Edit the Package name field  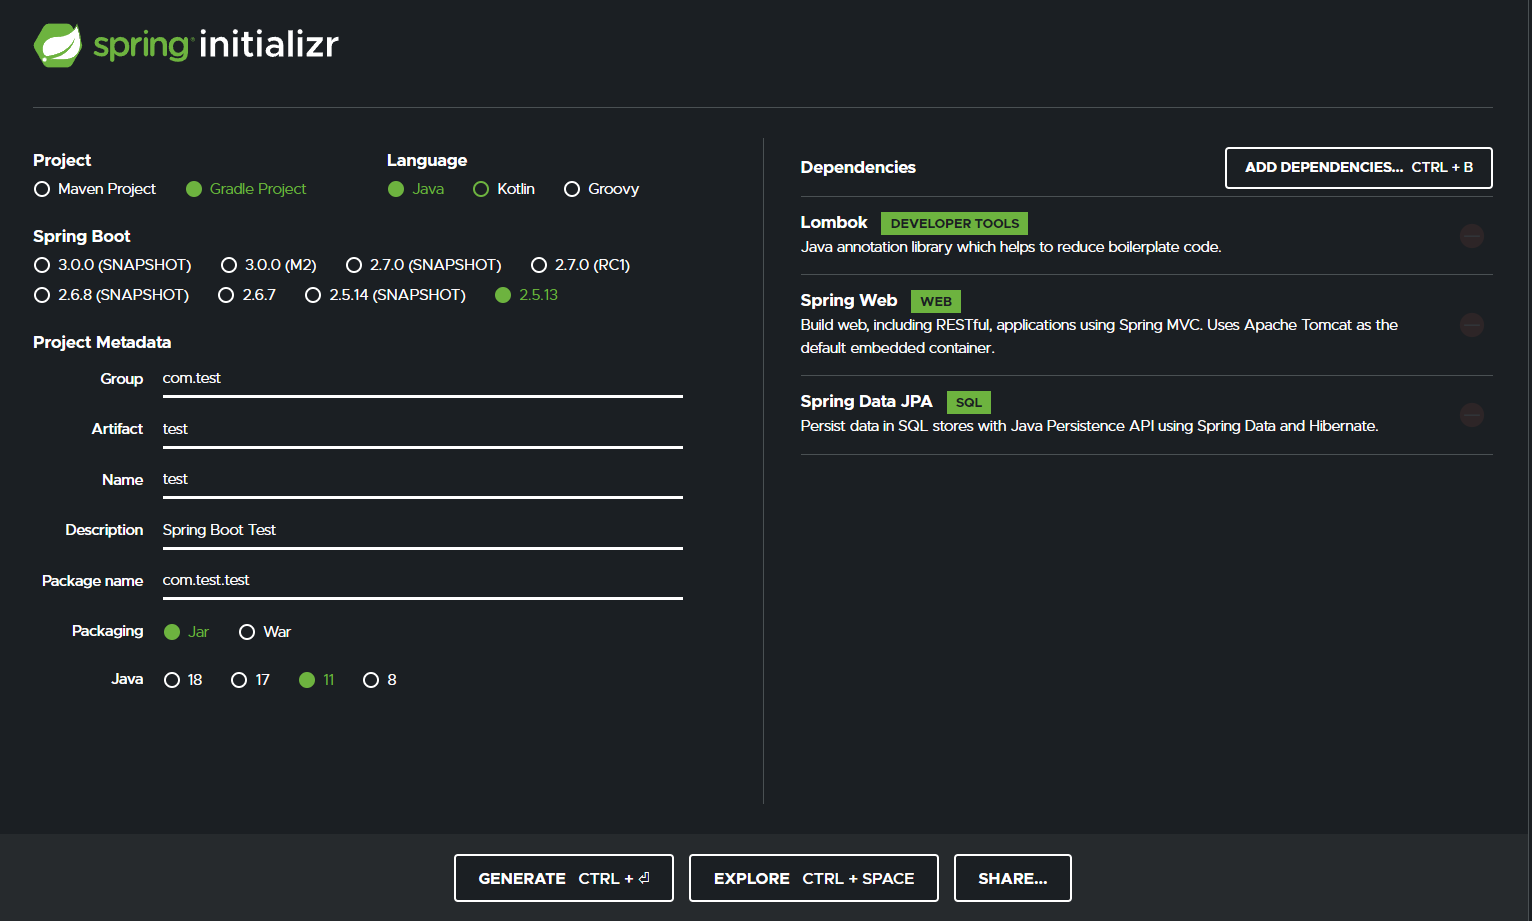click(423, 581)
